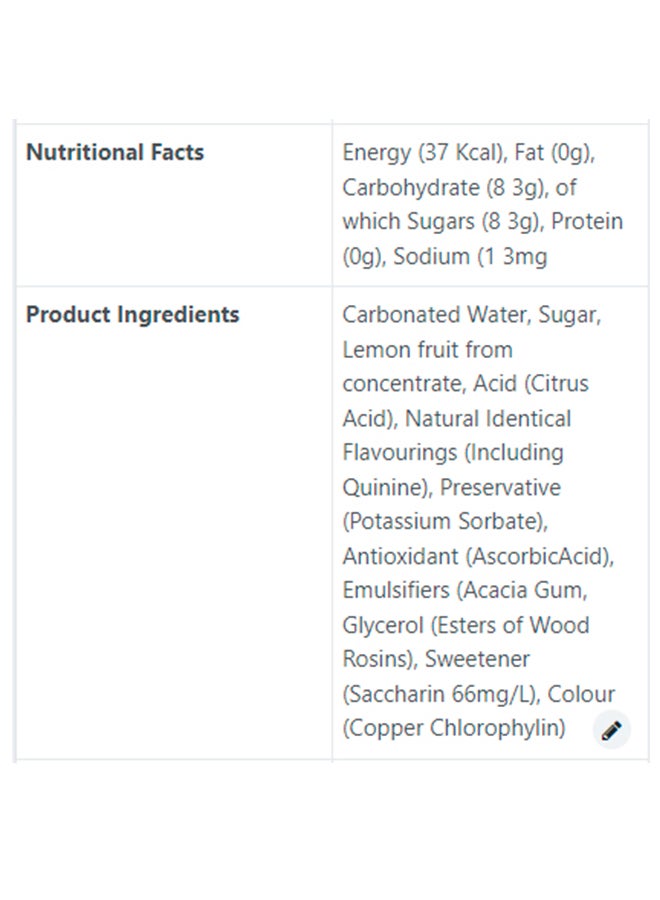Click the Natural Identical text
The height and width of the screenshot is (900, 660).
tap(488, 418)
